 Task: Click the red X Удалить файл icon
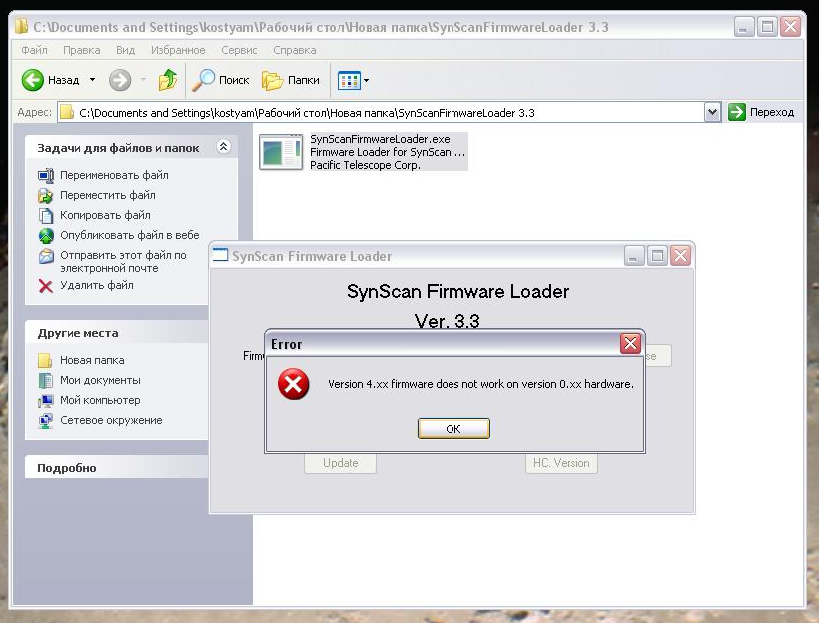[x=46, y=286]
